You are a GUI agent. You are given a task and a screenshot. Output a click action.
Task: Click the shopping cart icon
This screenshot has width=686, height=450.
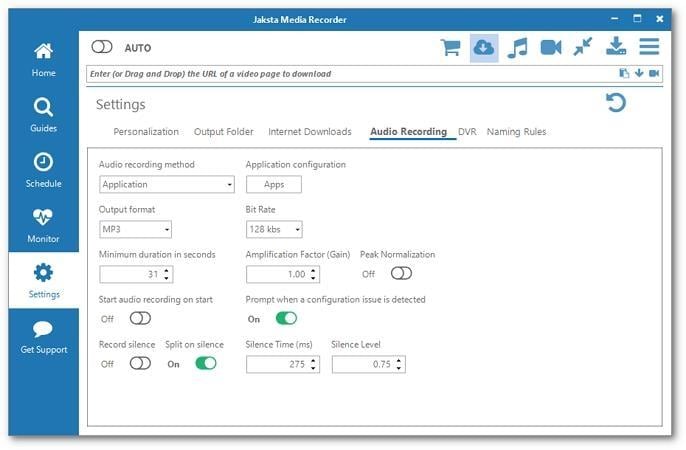(x=450, y=47)
